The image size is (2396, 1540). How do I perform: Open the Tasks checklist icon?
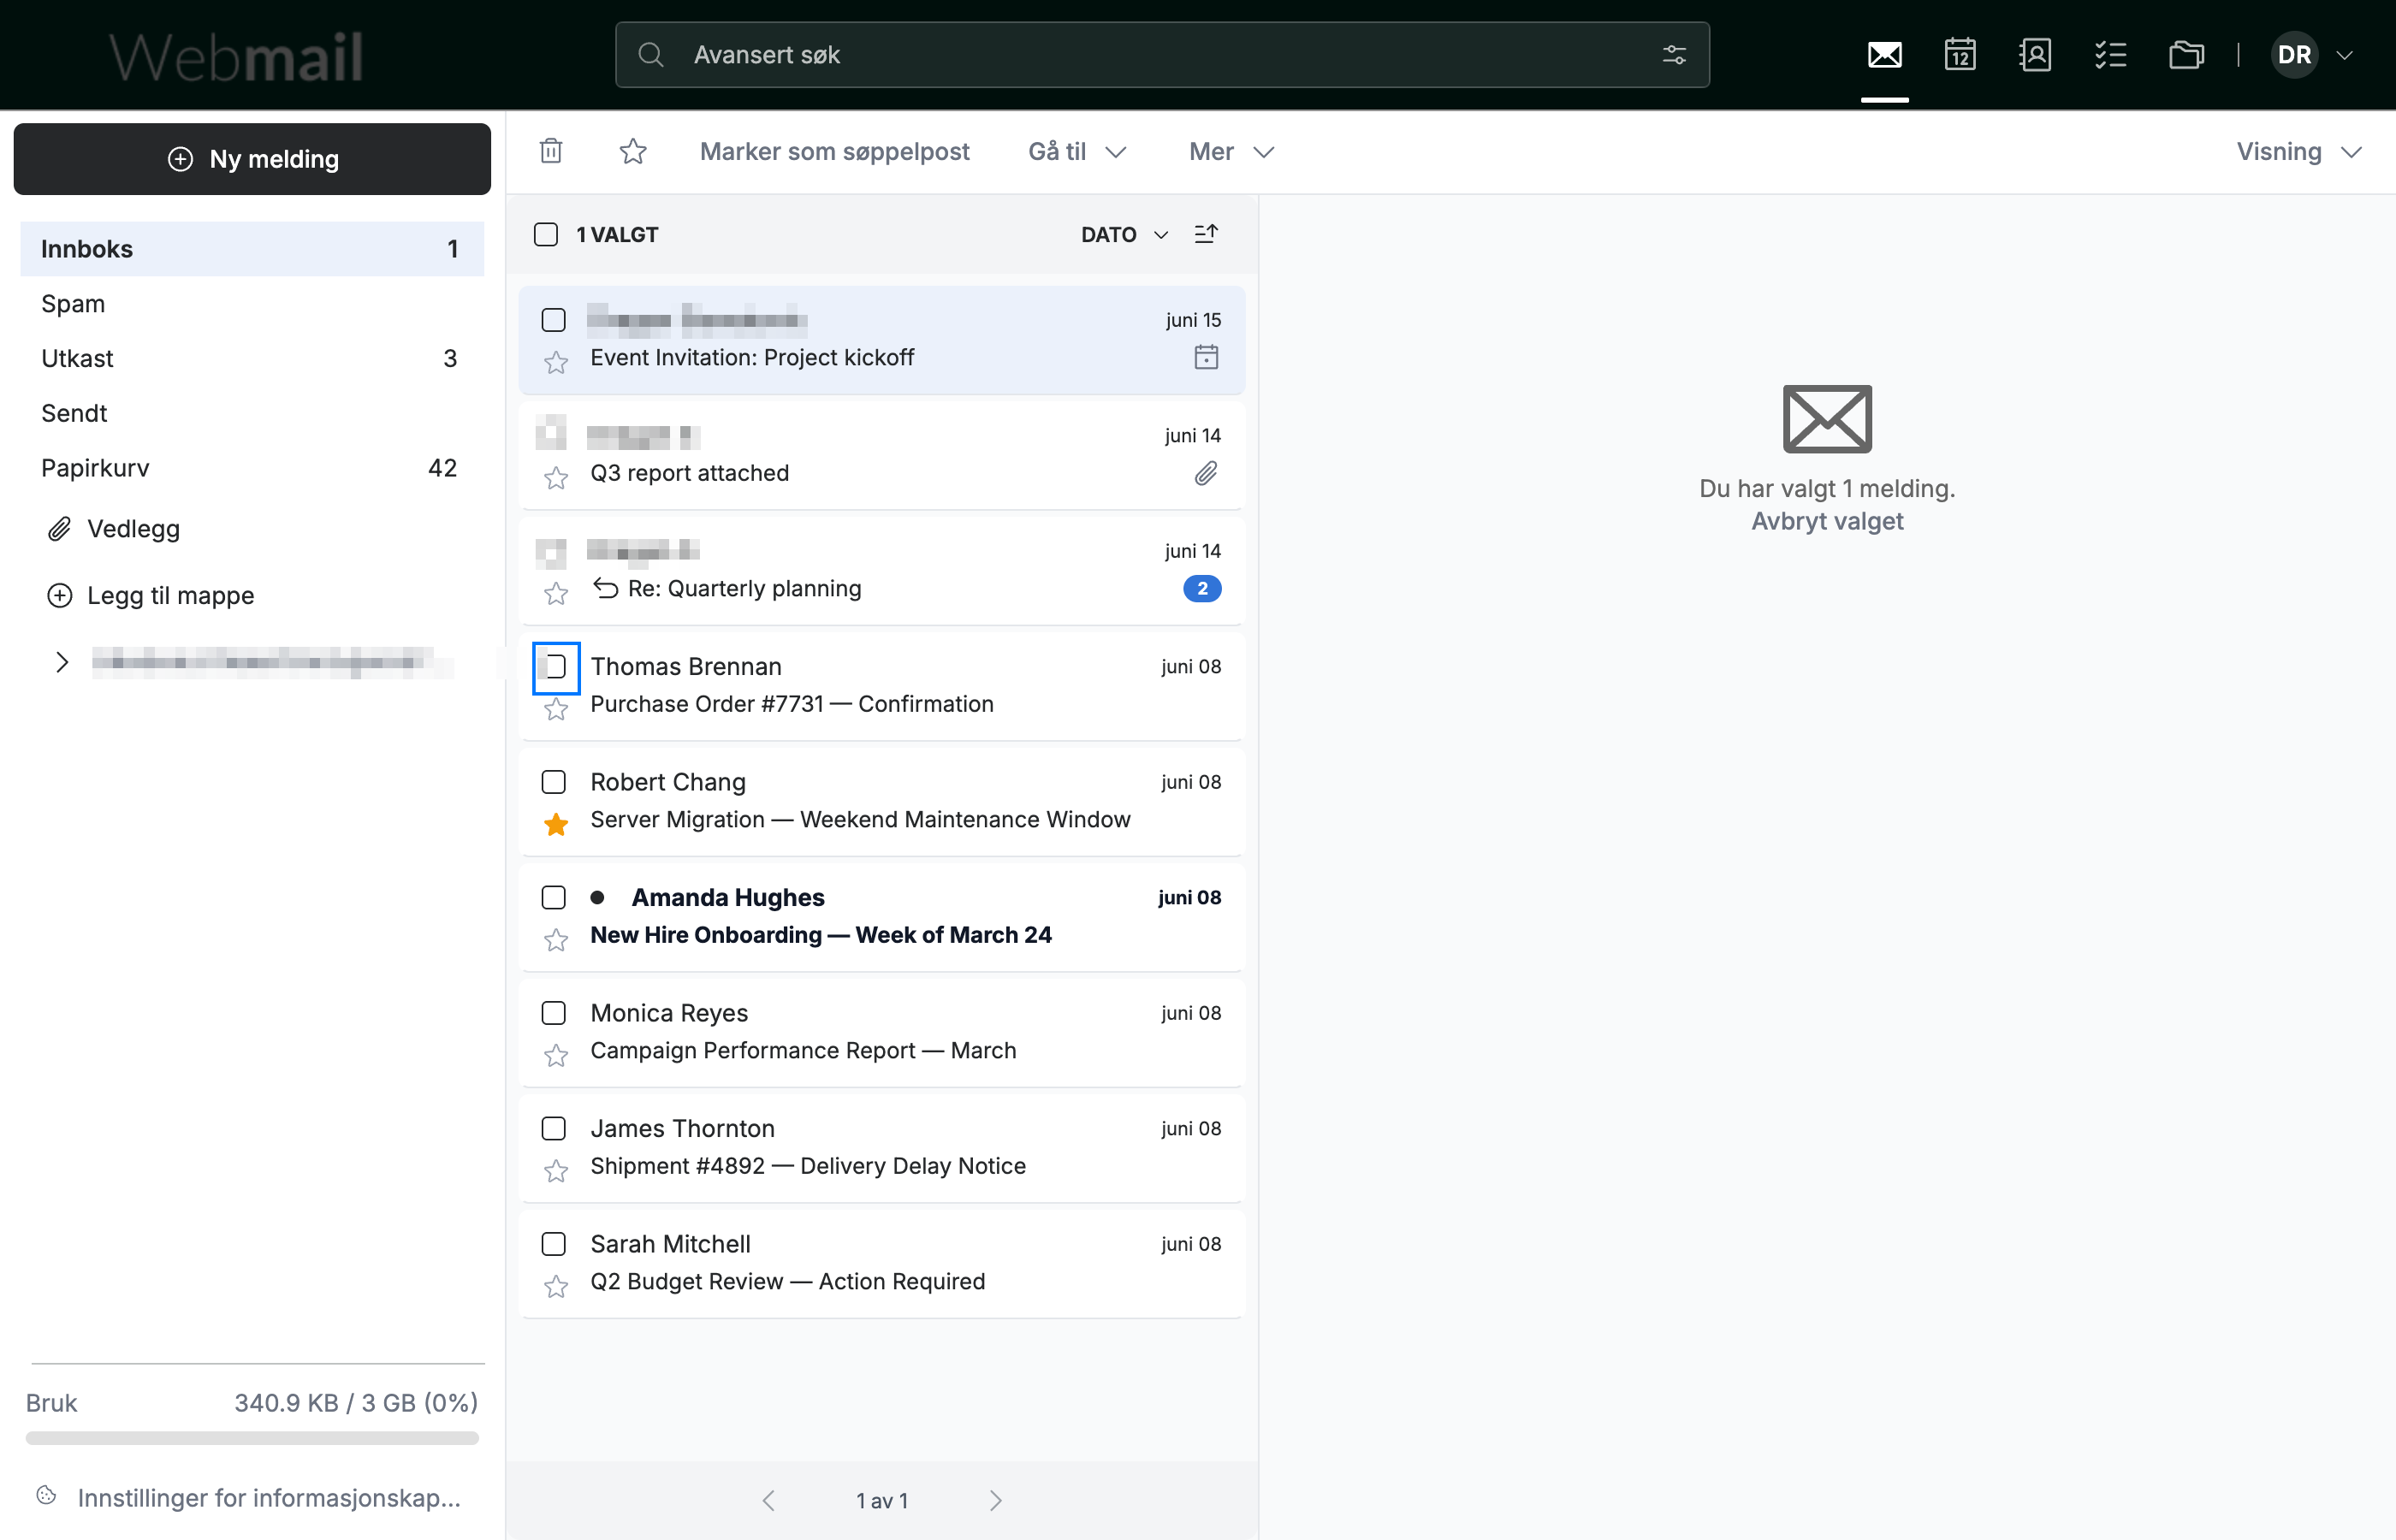click(2110, 54)
